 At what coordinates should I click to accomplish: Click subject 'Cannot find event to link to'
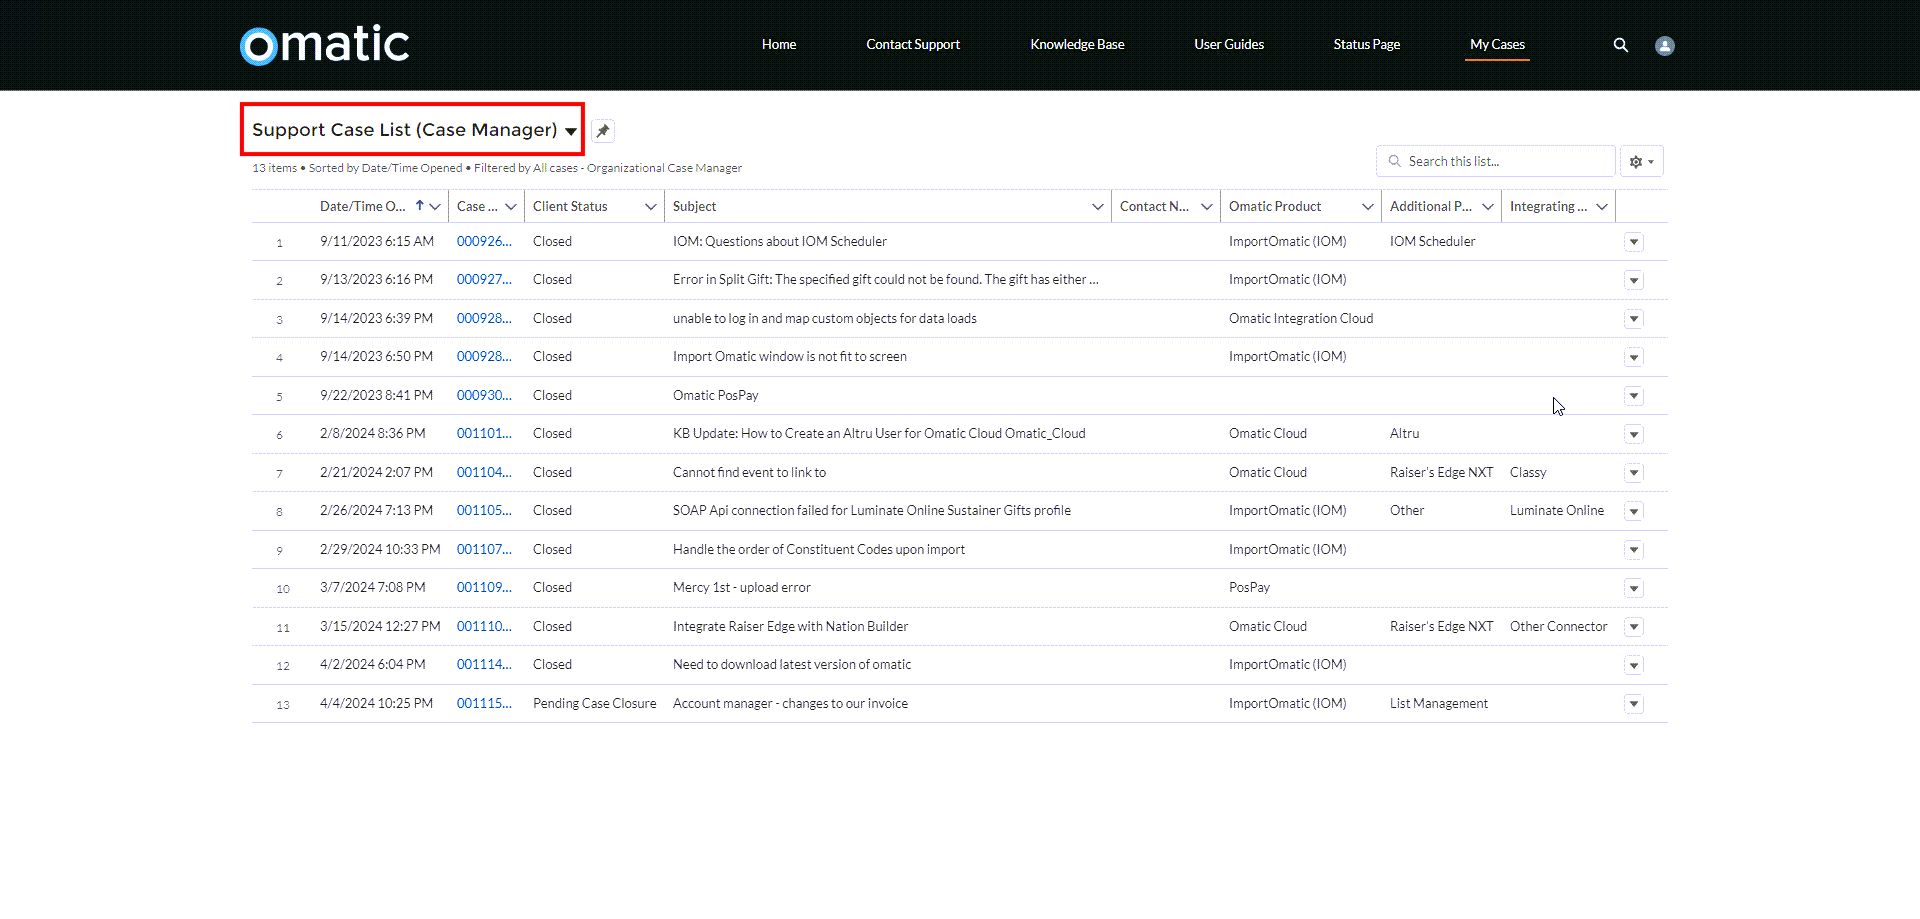(x=749, y=472)
